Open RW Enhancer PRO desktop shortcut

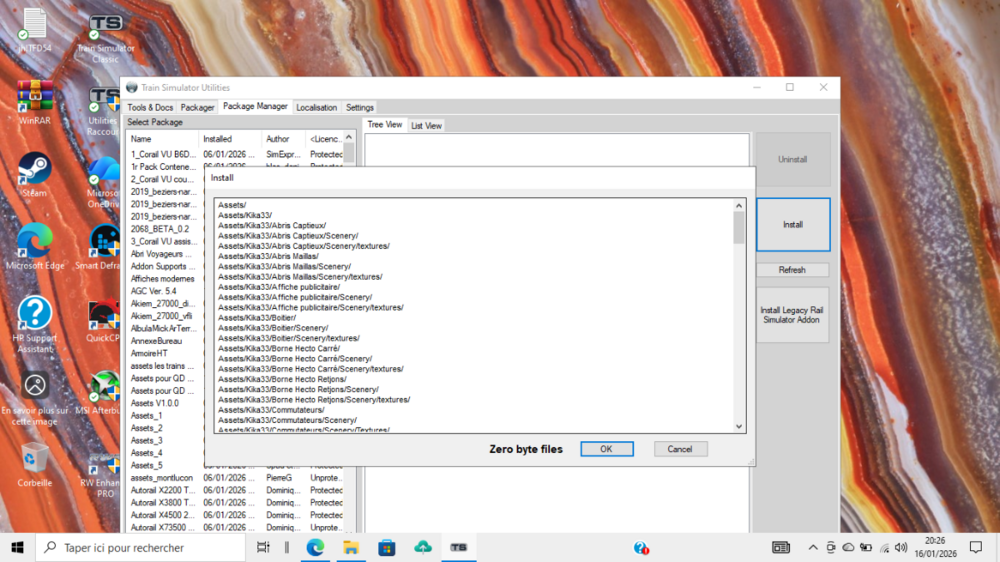(101, 475)
